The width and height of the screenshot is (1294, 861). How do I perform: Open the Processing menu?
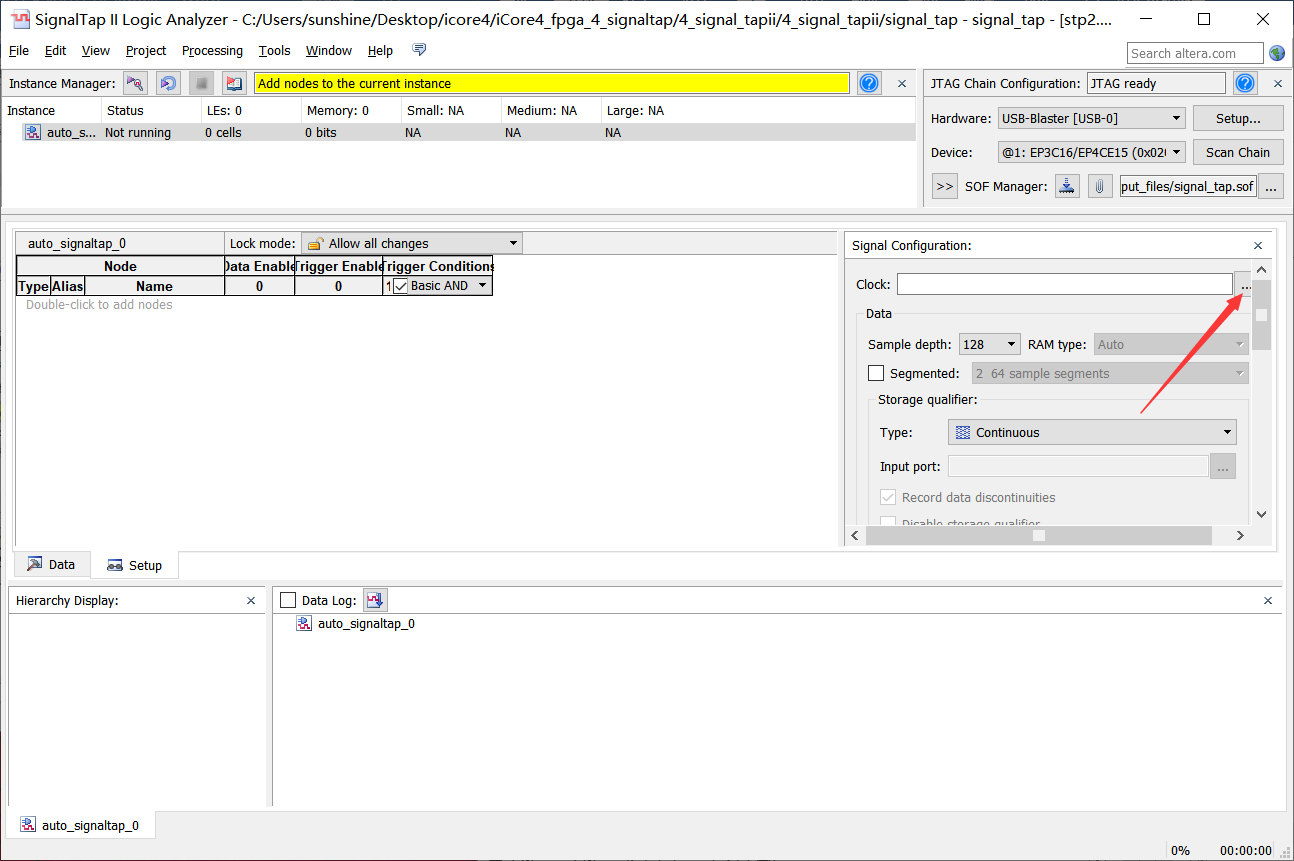212,51
